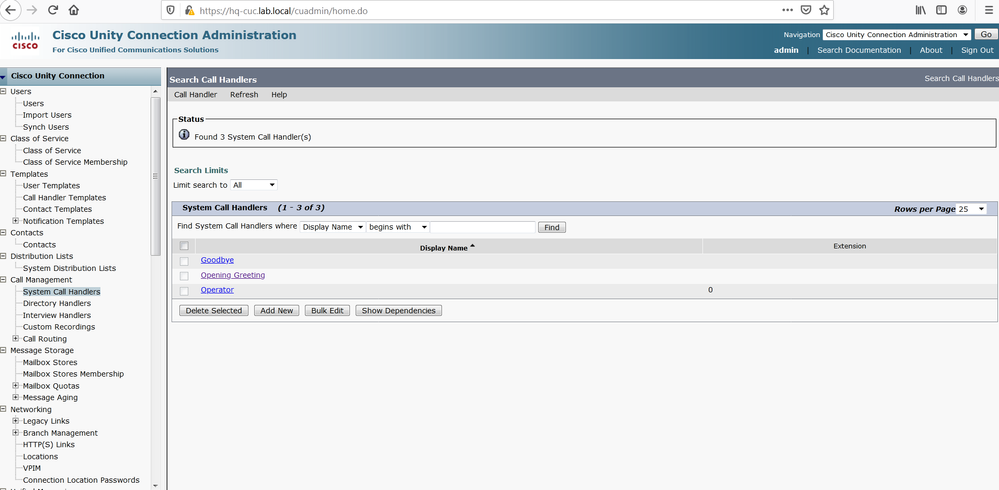Screen dimensions: 999x490
Task: Expand the Notification Templates node
Action: click(x=16, y=221)
